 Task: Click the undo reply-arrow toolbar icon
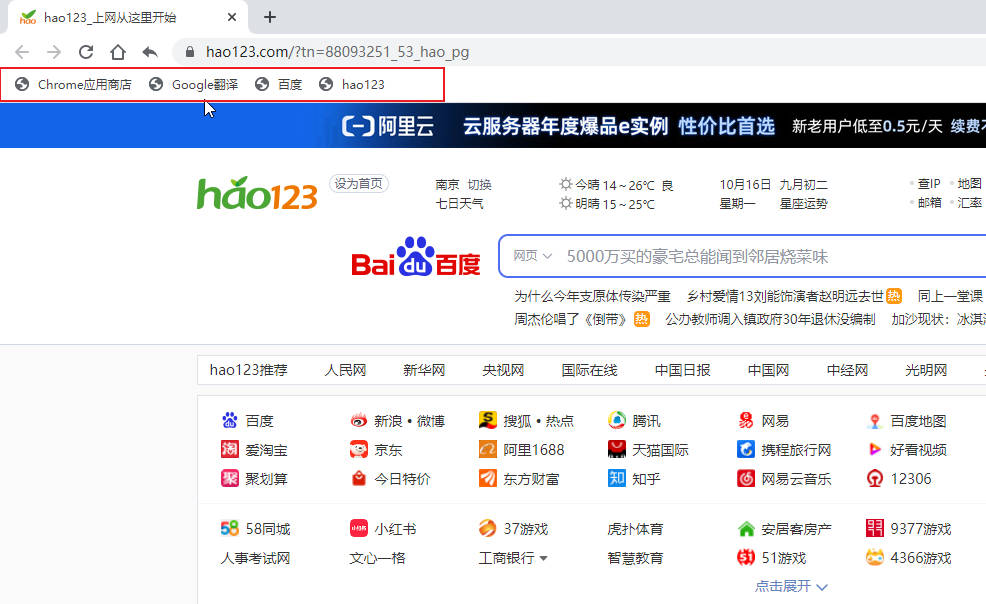coord(150,52)
